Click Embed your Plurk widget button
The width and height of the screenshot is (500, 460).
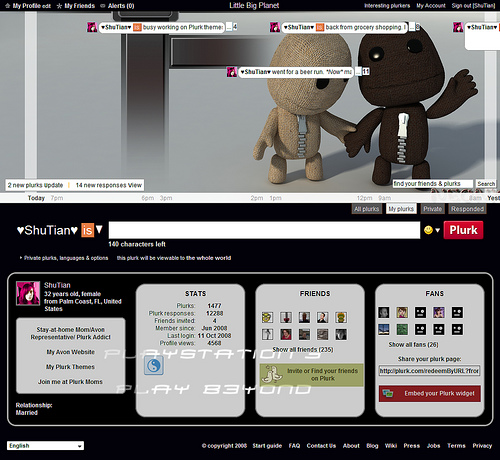430,393
